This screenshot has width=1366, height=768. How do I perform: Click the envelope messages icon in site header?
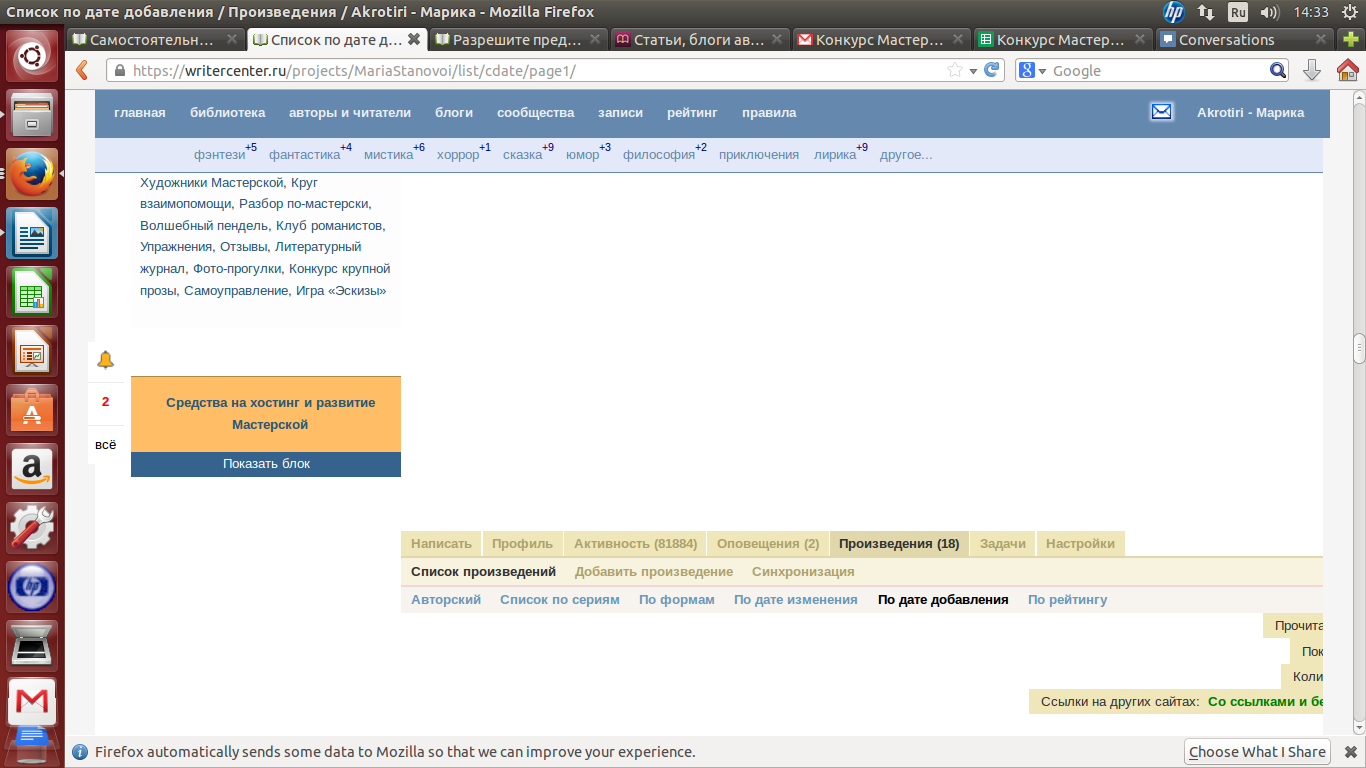pyautogui.click(x=1161, y=112)
